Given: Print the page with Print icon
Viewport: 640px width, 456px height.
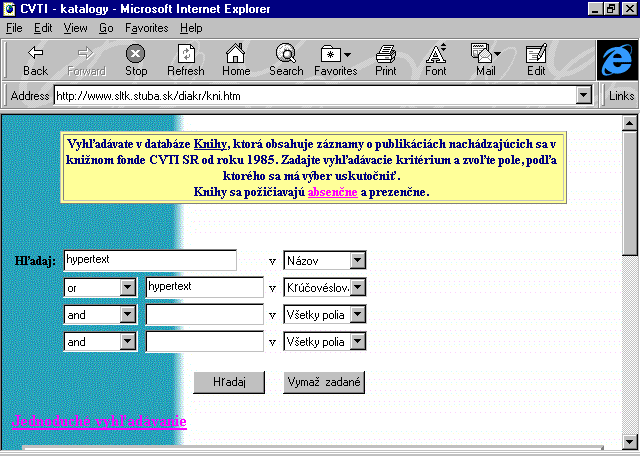Looking at the screenshot, I should (x=386, y=61).
